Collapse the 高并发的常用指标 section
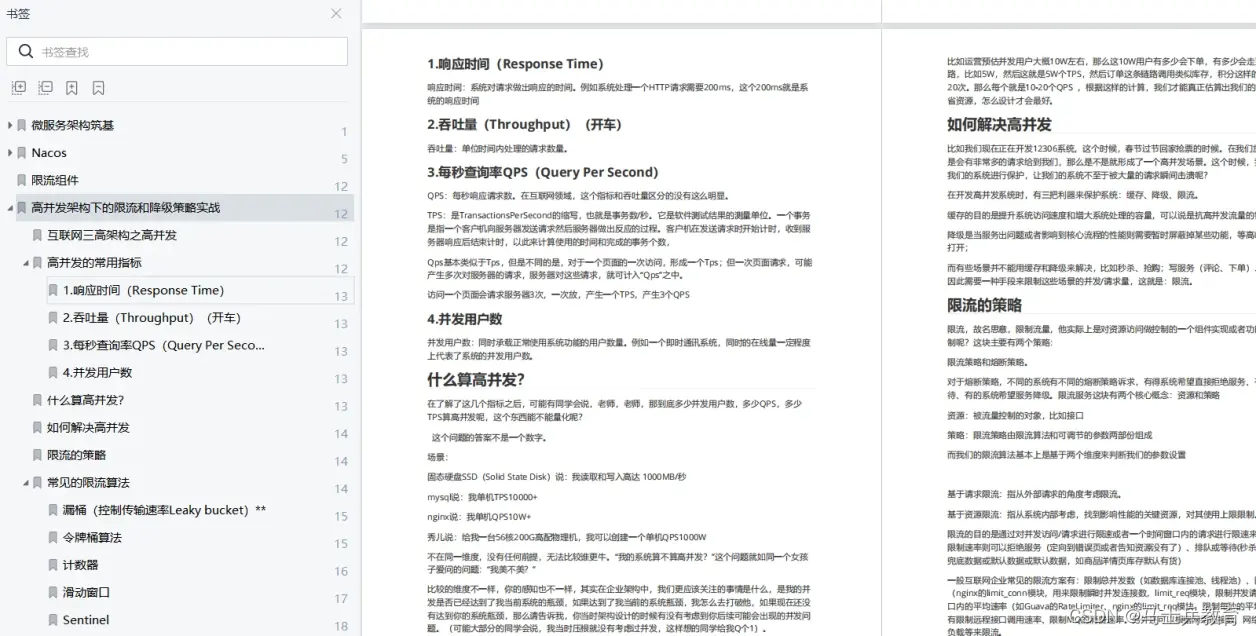This screenshot has width=1256, height=636. coord(26,263)
